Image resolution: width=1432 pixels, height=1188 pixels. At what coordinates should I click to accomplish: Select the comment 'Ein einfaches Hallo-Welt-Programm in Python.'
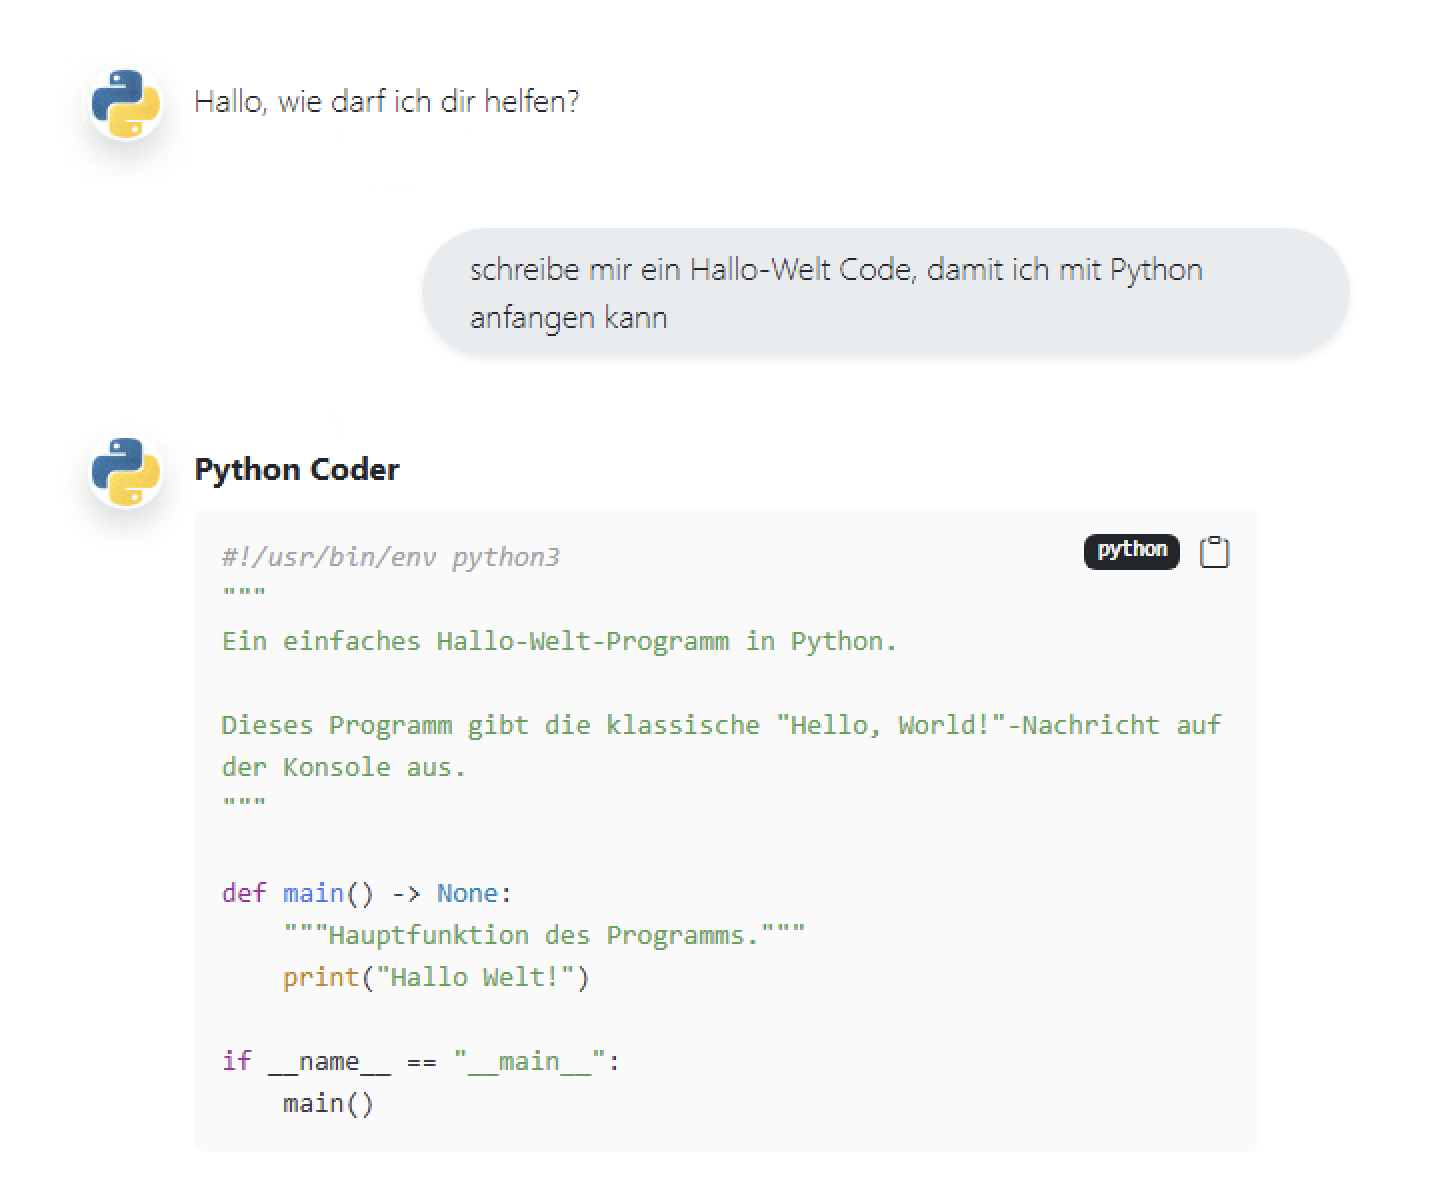click(x=558, y=641)
